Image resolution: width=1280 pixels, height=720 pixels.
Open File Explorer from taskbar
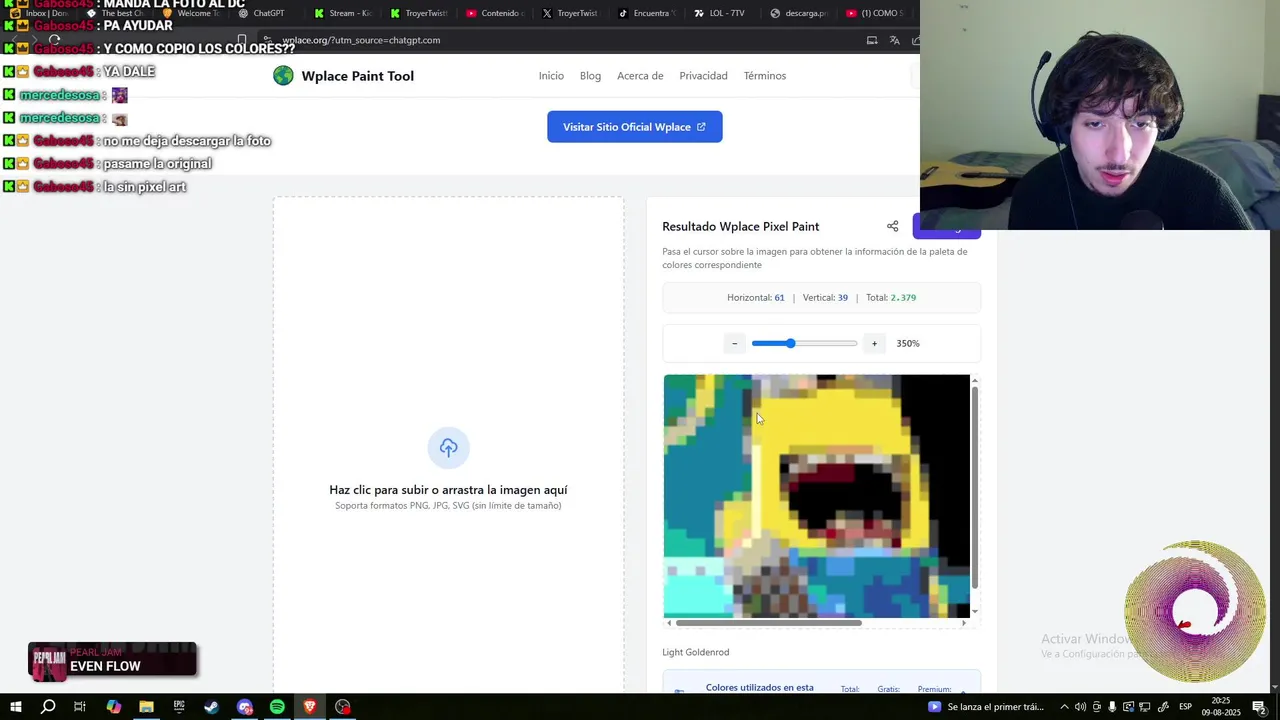pyautogui.click(x=146, y=707)
